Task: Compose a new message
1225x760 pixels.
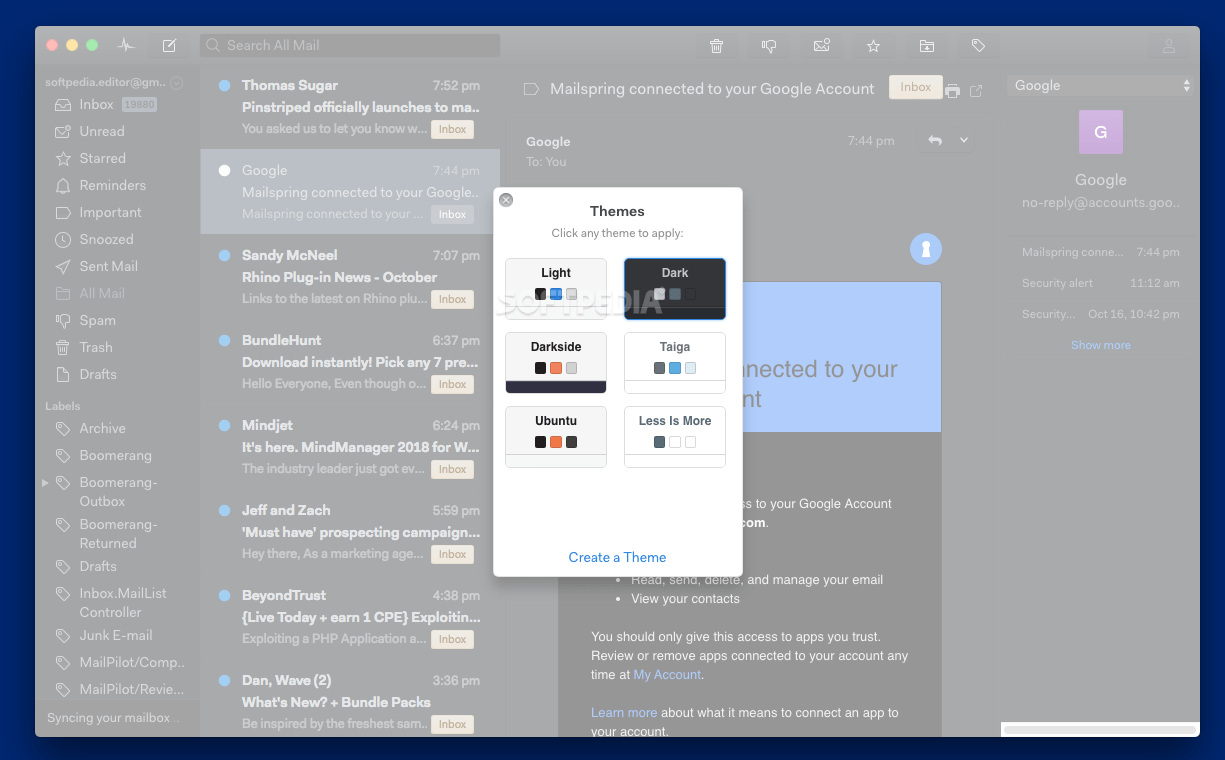Action: (x=169, y=45)
